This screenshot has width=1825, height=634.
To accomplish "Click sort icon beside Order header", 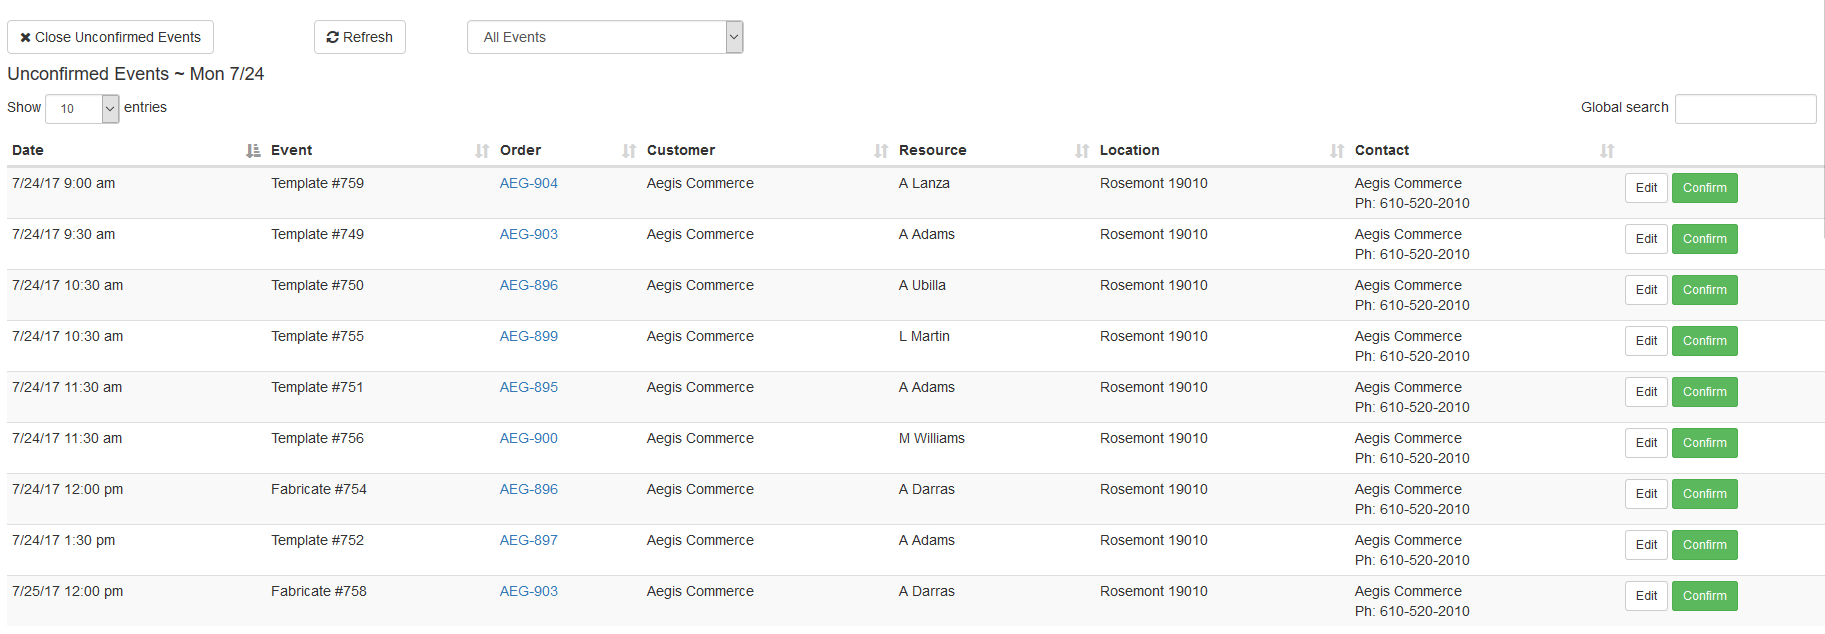I will coord(629,151).
